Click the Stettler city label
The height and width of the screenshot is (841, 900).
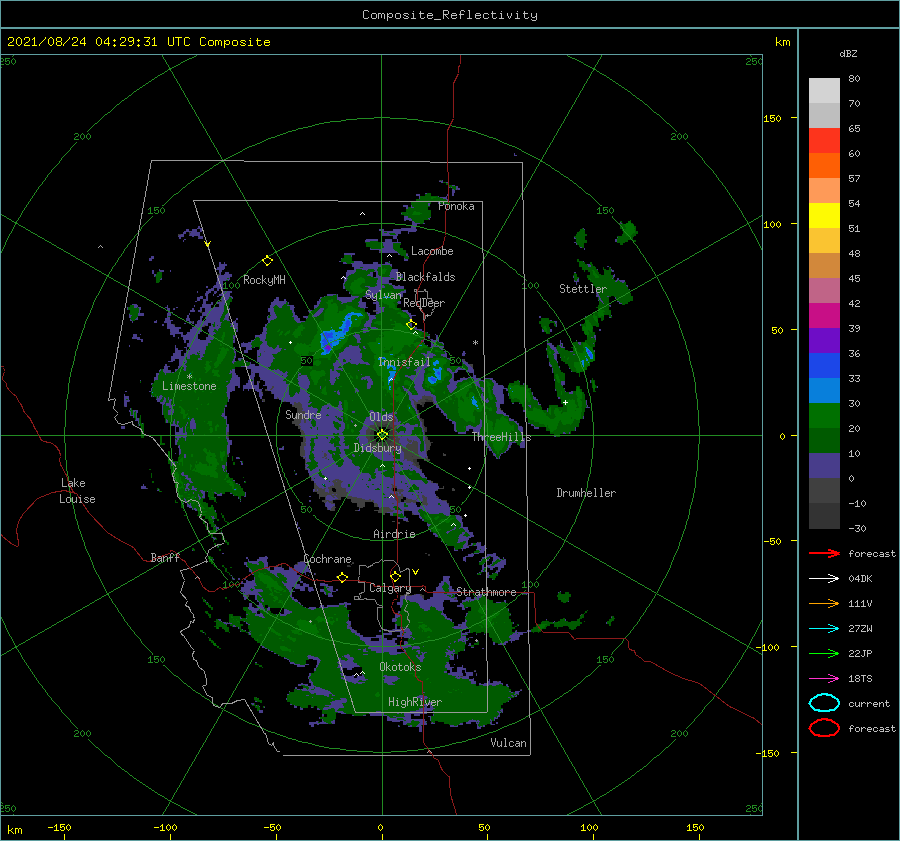(583, 289)
